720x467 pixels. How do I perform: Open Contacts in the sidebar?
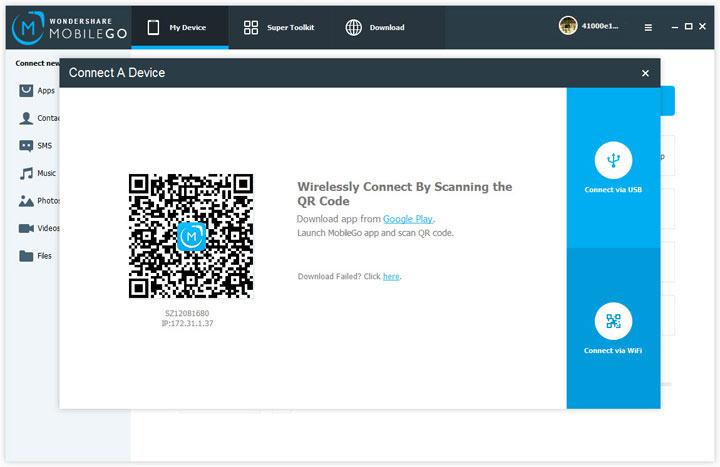pyautogui.click(x=39, y=118)
